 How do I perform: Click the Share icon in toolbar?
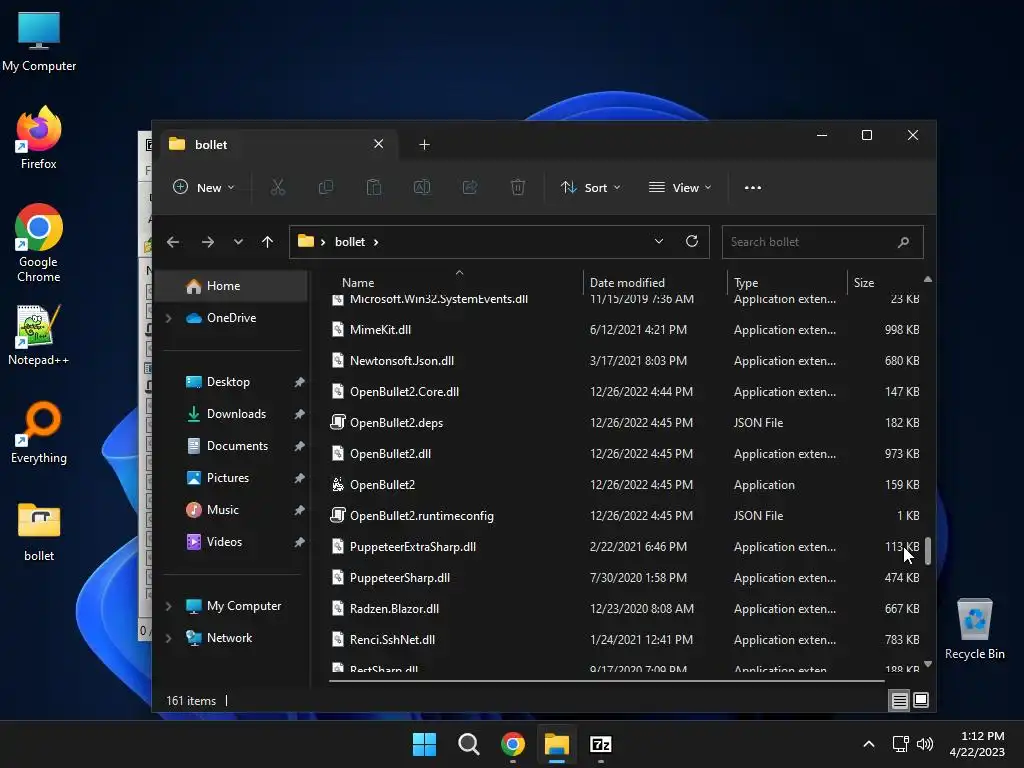(x=470, y=187)
